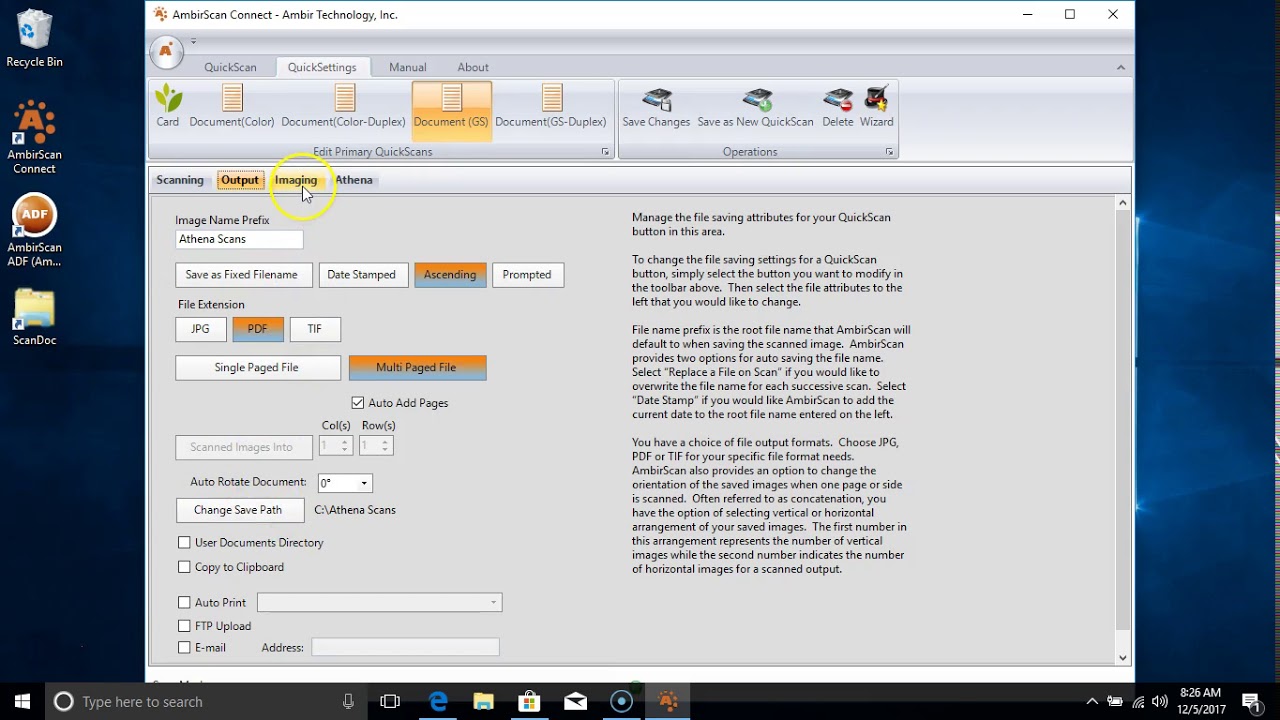The image size is (1280, 720).
Task: Open the Recycle Bin desktop icon
Action: click(x=34, y=38)
